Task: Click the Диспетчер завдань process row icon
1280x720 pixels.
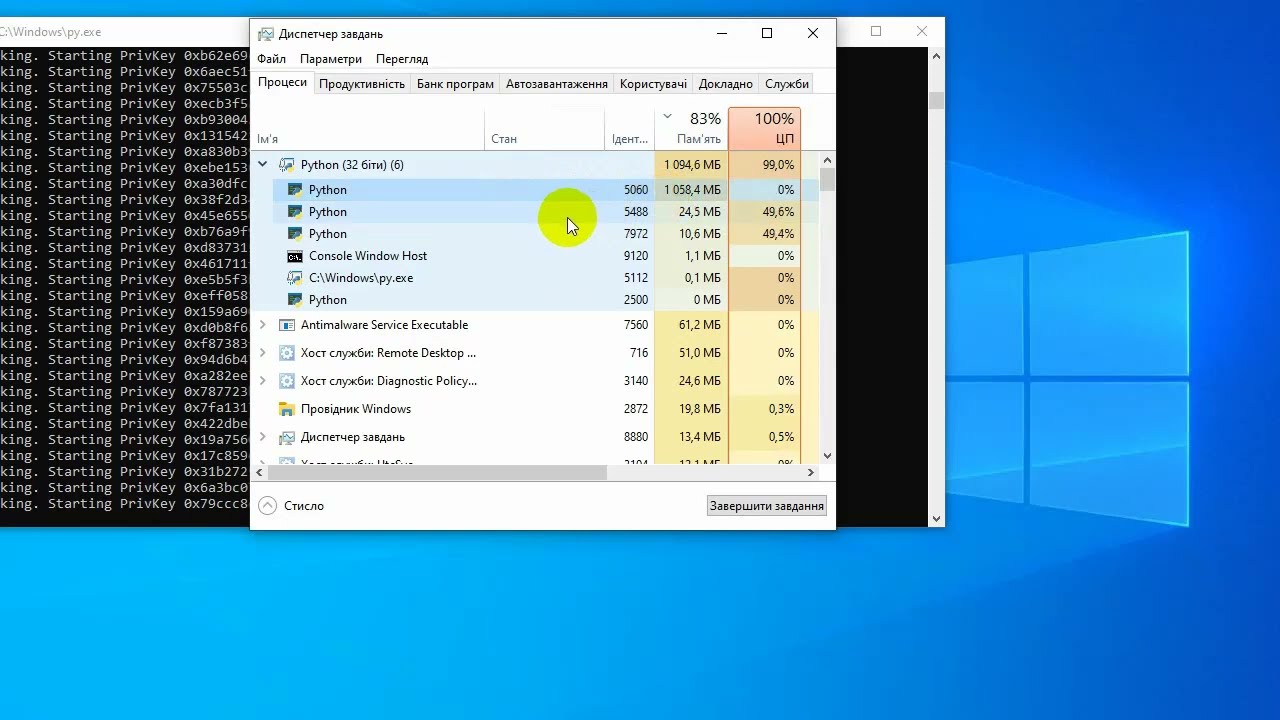Action: [287, 437]
